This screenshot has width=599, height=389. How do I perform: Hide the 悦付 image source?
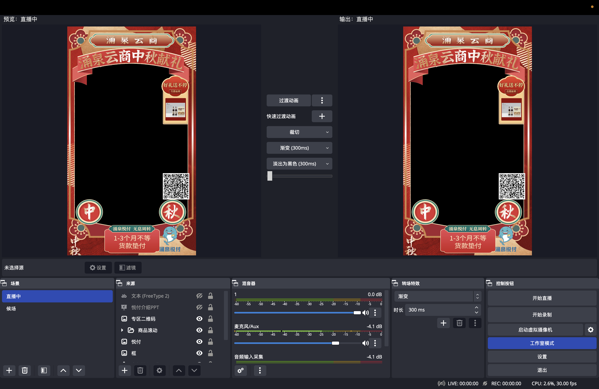[x=199, y=342]
